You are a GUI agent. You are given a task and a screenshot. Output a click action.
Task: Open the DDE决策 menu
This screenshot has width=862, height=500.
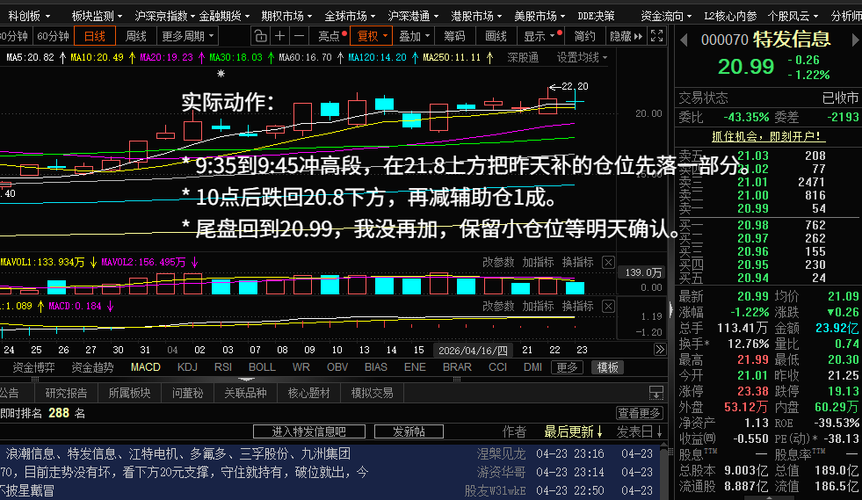(596, 16)
